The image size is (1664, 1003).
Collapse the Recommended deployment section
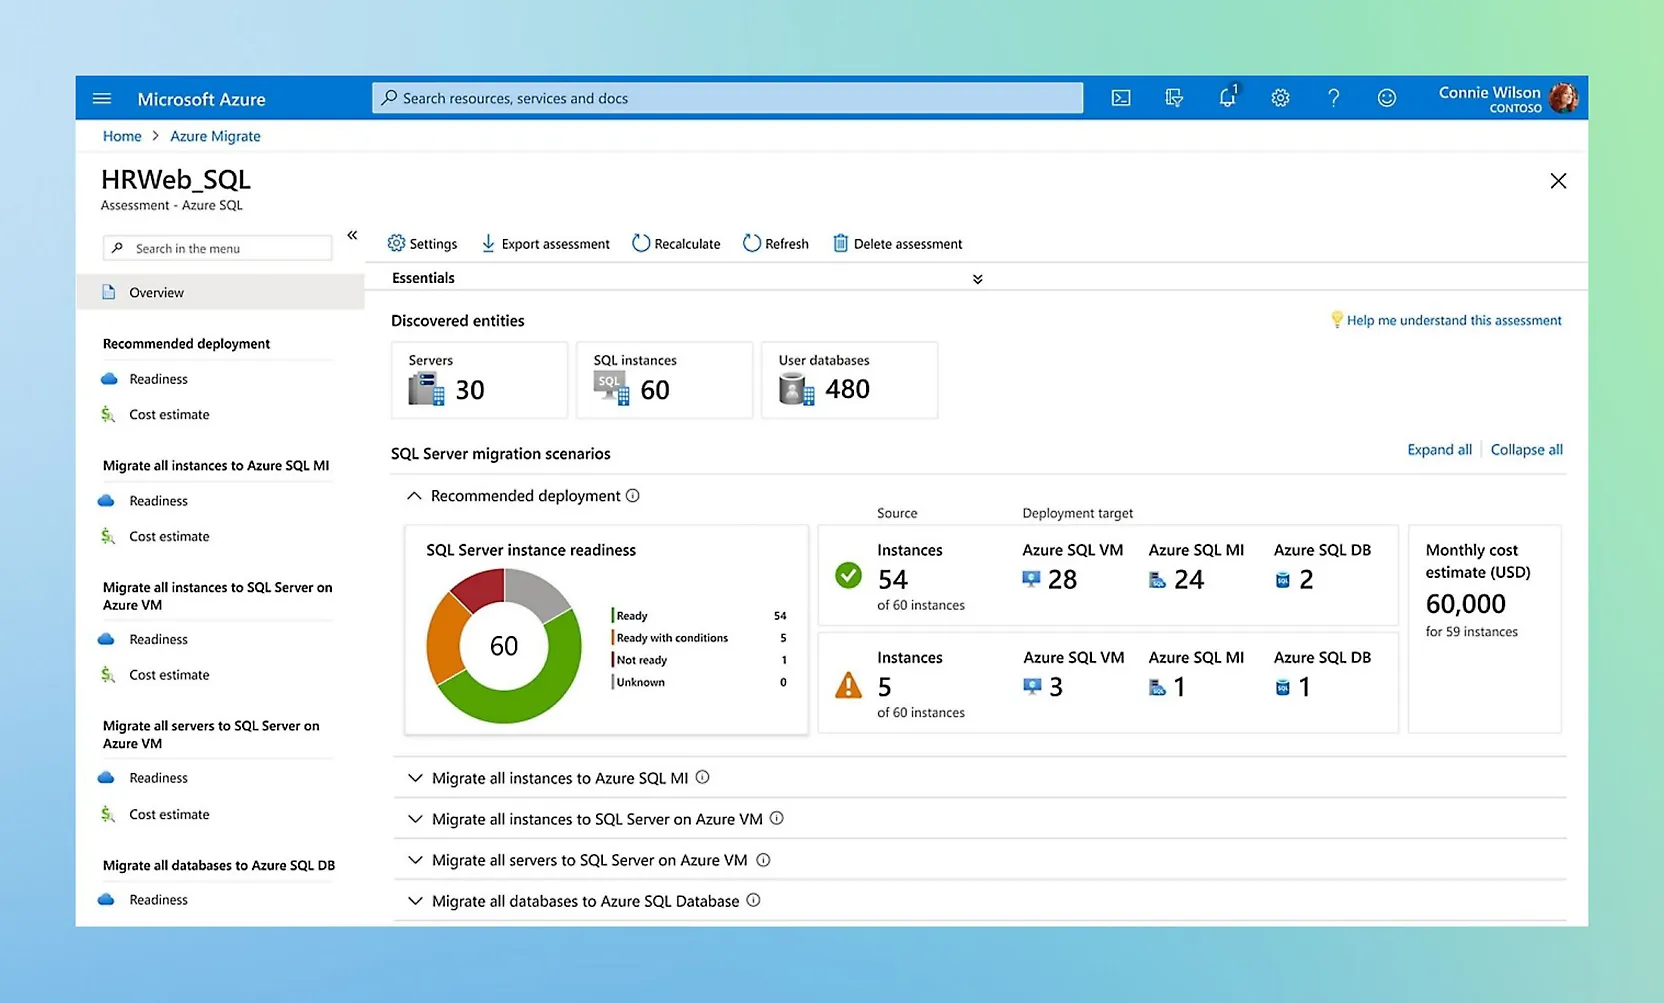coord(414,496)
